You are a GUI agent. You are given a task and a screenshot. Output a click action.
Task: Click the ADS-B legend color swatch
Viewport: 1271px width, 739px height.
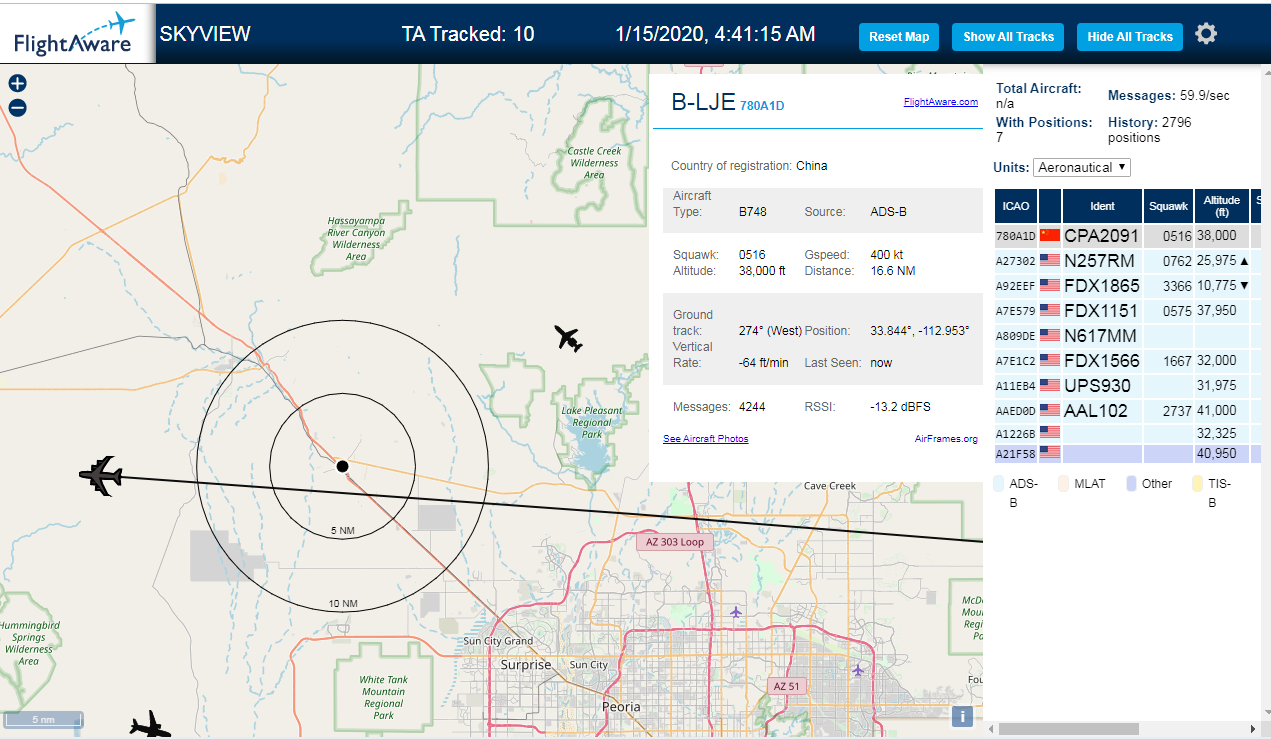coord(1000,483)
